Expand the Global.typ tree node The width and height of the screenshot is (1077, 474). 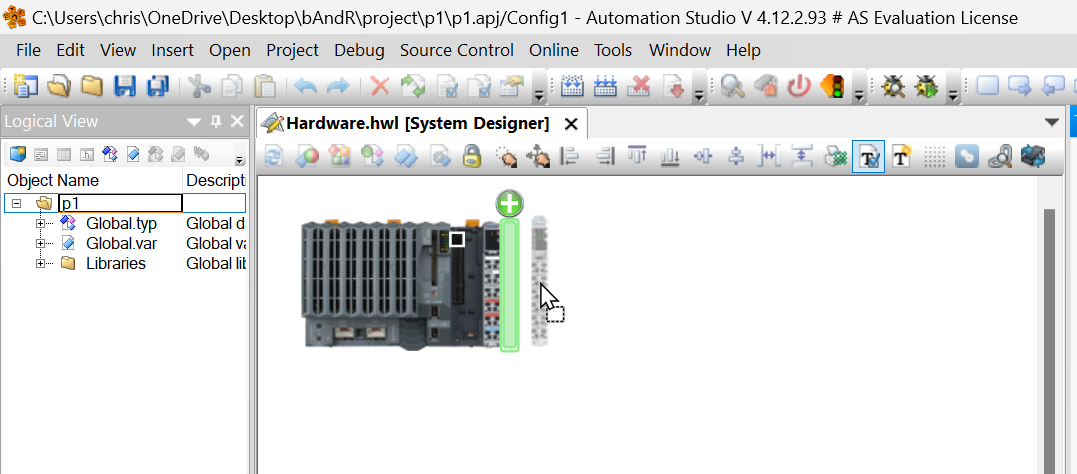(x=41, y=223)
